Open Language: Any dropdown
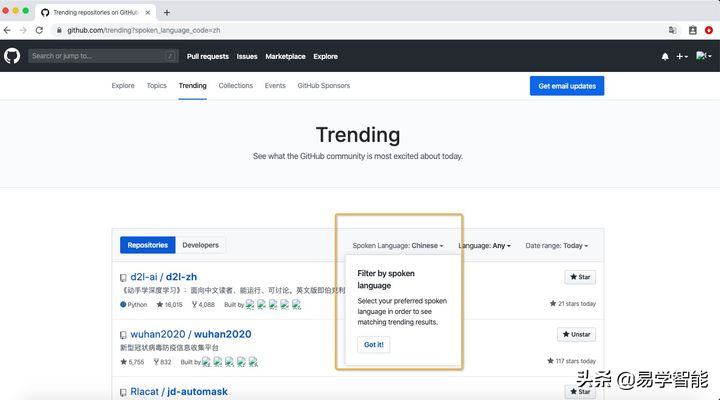Image resolution: width=720 pixels, height=400 pixels. point(484,246)
